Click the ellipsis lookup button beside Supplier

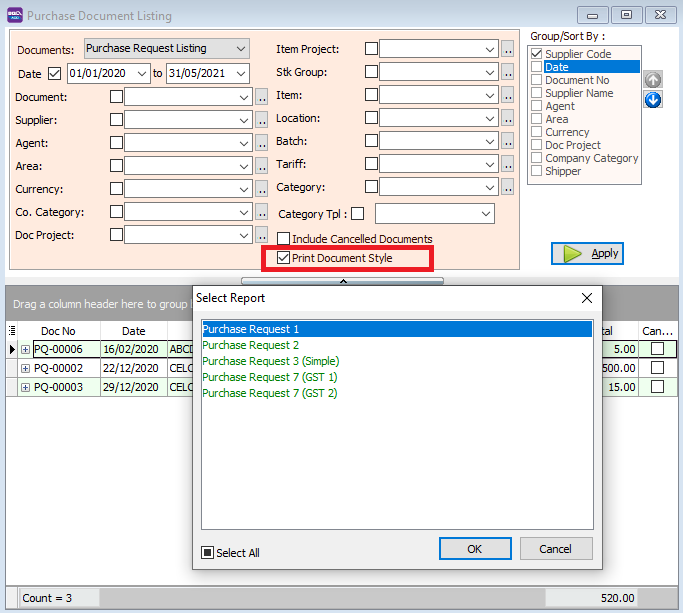coord(262,120)
